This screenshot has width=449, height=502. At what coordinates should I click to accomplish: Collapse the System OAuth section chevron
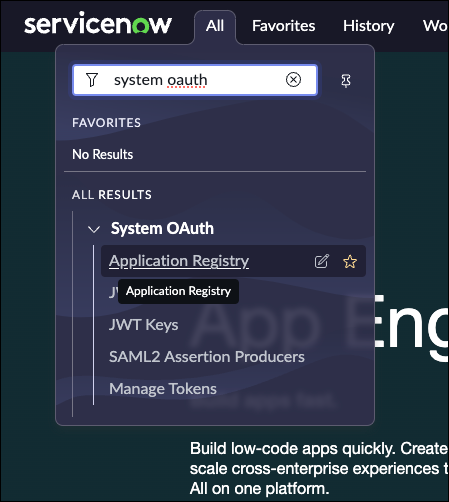pos(94,229)
